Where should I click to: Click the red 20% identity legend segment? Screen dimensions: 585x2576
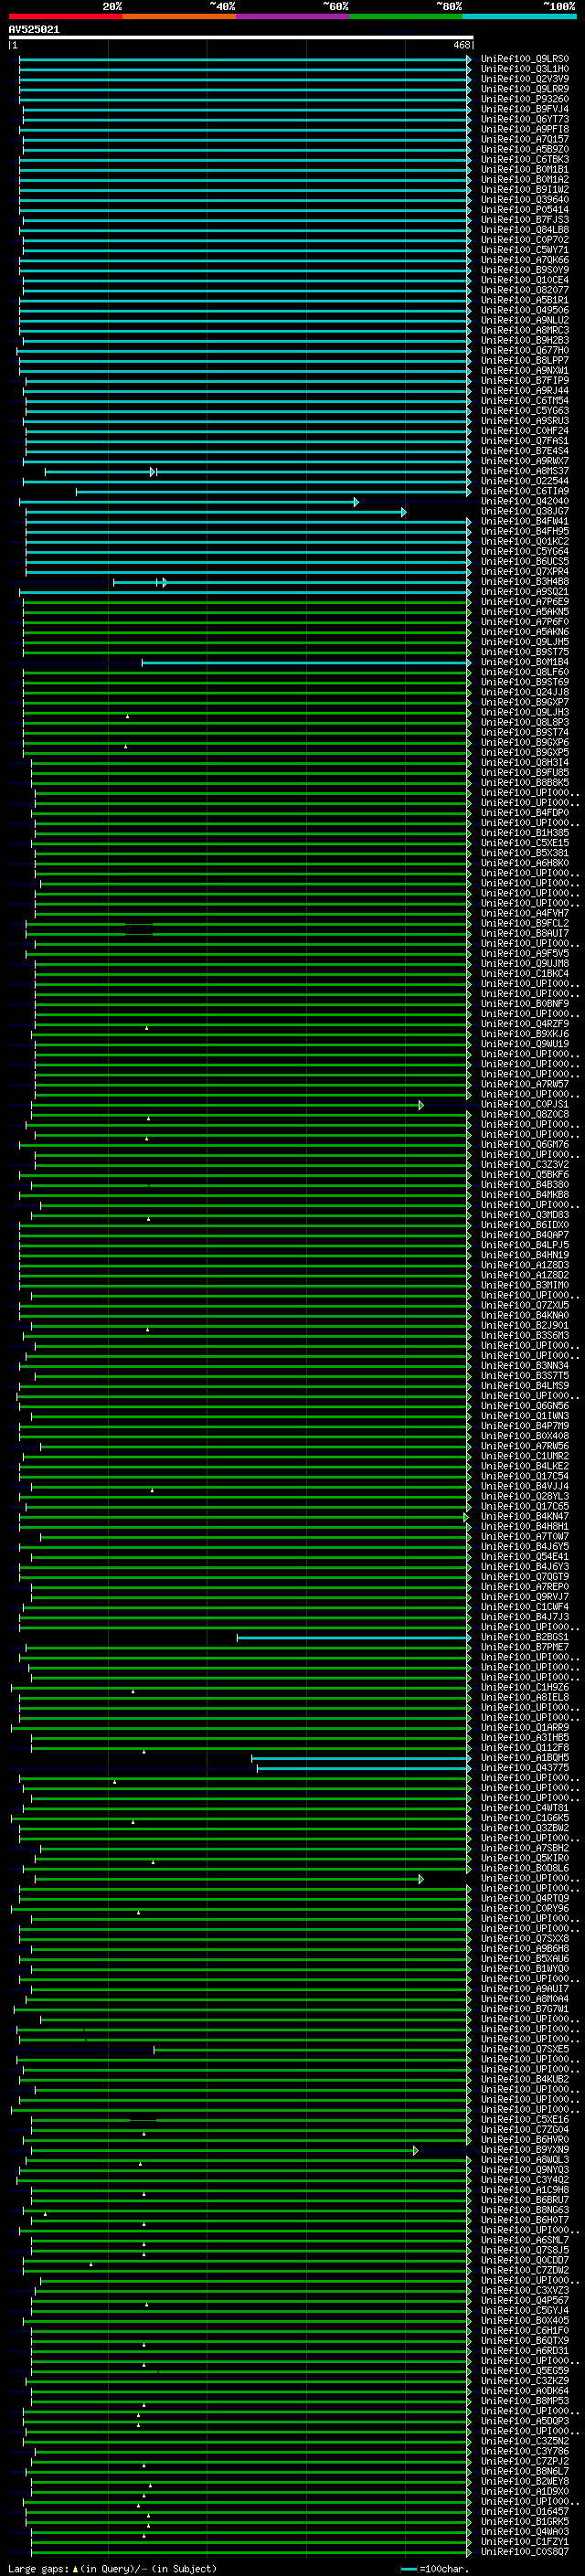pos(65,16)
